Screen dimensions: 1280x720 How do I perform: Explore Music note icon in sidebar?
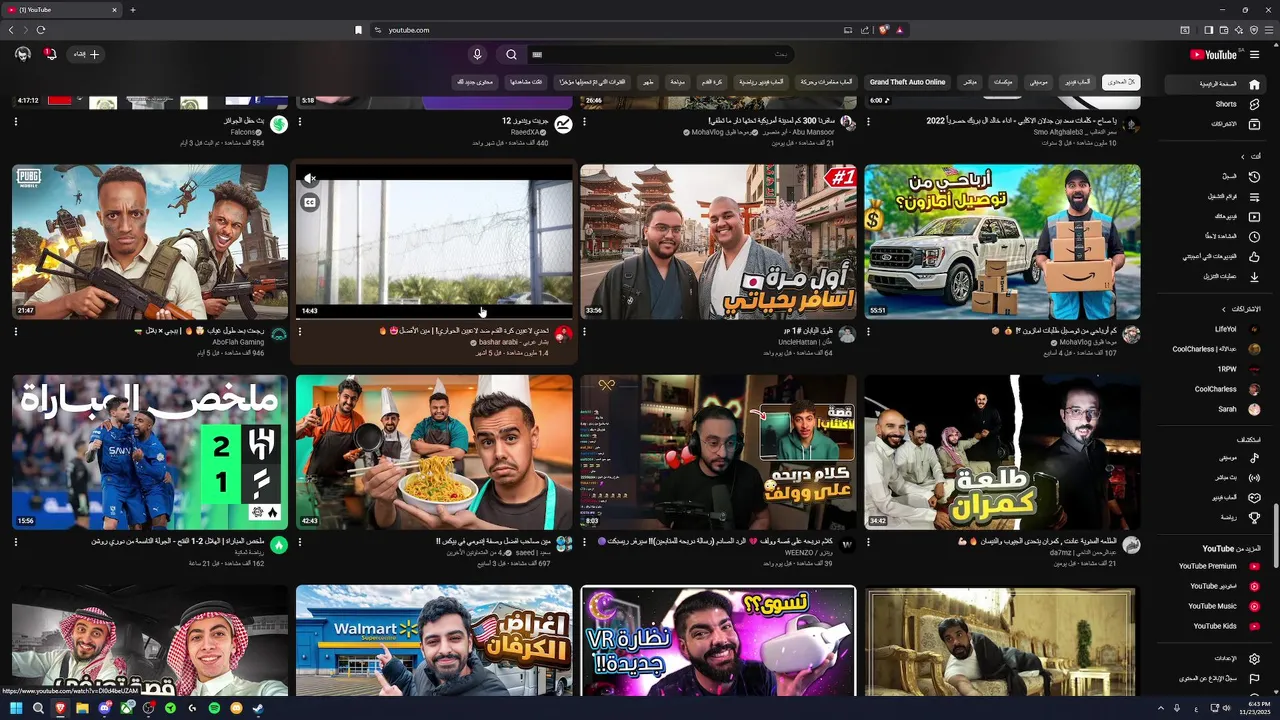[x=1254, y=457]
